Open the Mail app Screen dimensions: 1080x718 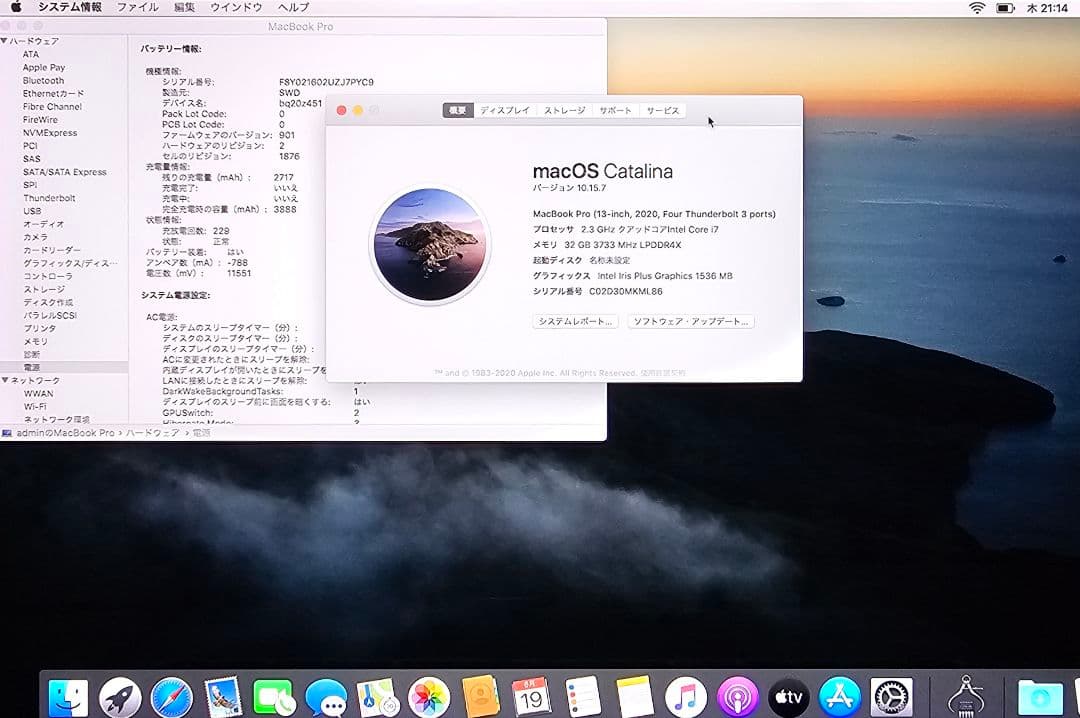click(223, 693)
